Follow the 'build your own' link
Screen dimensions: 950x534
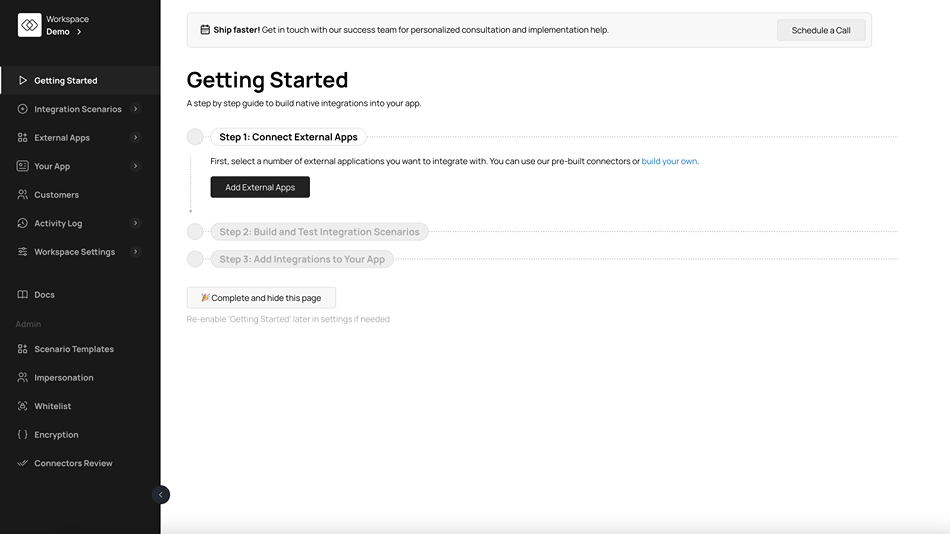[x=669, y=161]
